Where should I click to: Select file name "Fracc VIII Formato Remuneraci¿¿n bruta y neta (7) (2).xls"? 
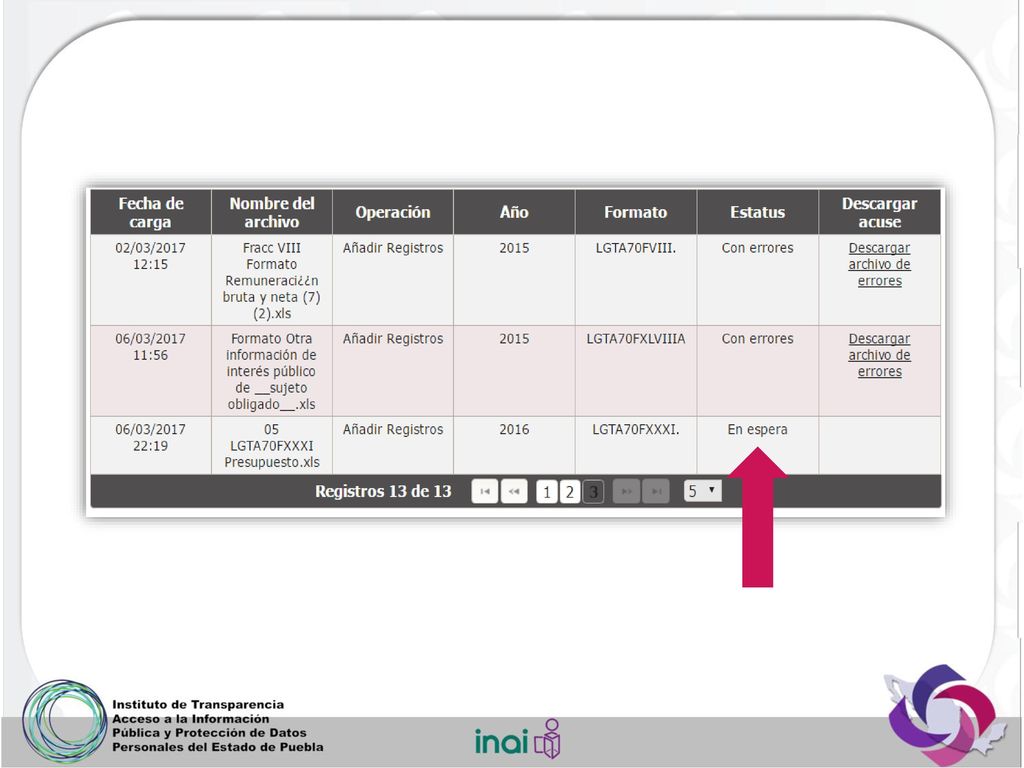click(272, 280)
